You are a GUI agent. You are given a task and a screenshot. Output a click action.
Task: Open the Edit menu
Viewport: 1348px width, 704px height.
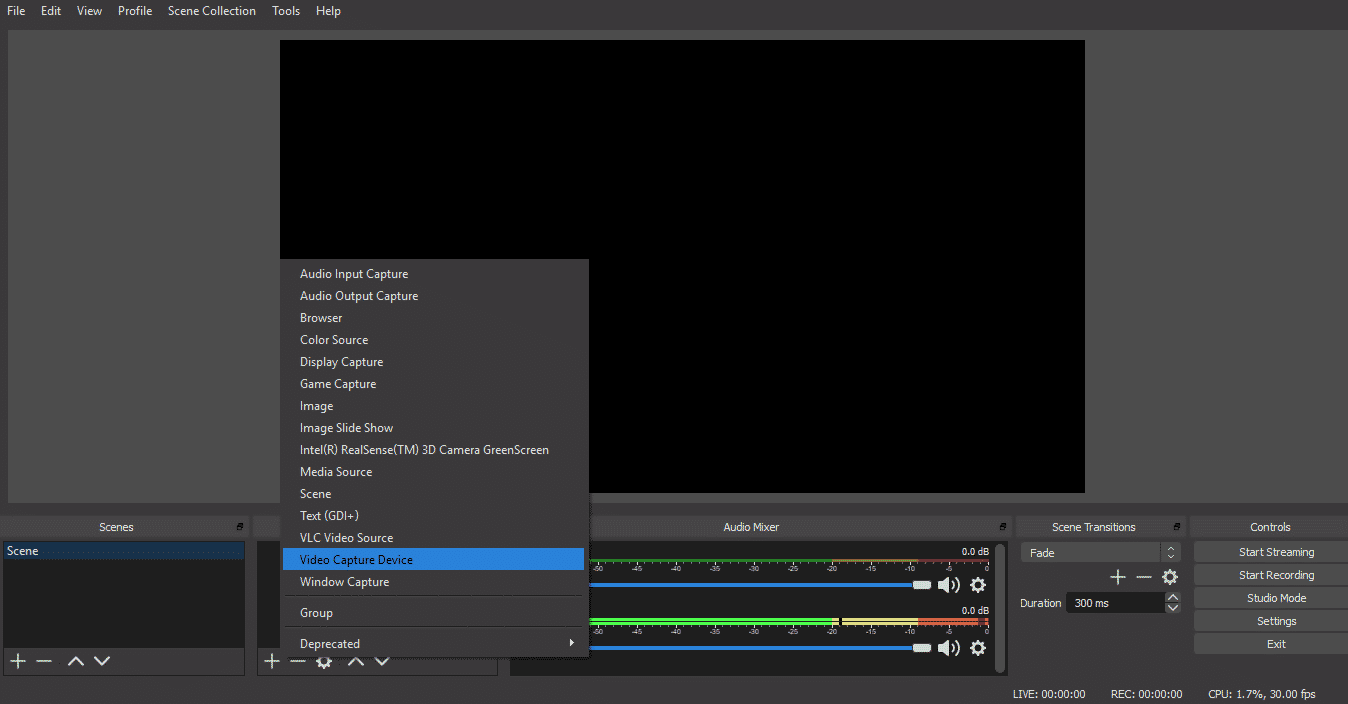tap(51, 11)
